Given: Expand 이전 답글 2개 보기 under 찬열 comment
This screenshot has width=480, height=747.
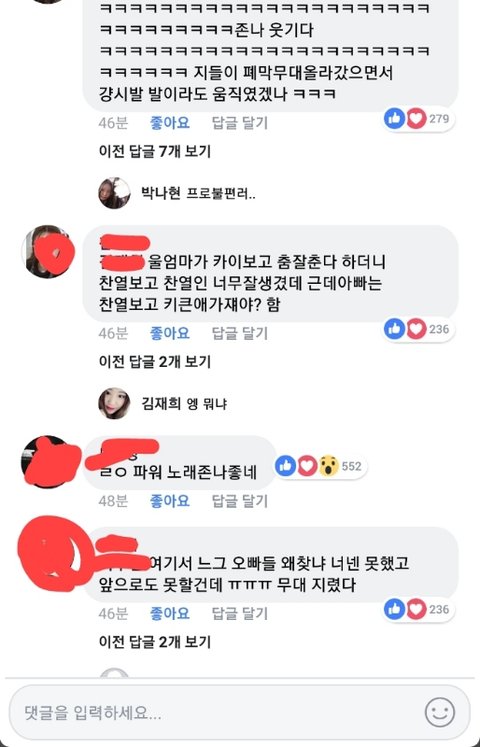Looking at the screenshot, I should (x=155, y=362).
